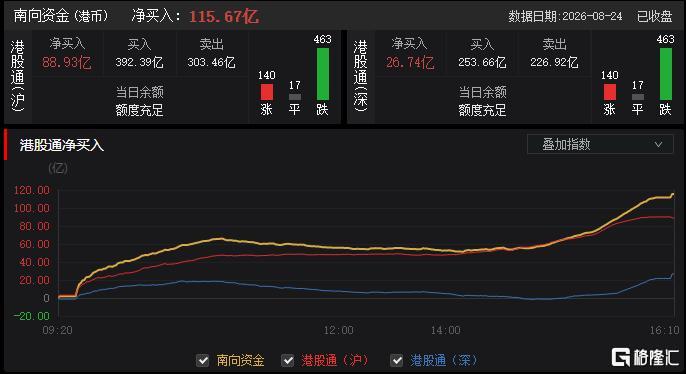The image size is (686, 374).
Task: Click the red marker beside 港股通净买入 title
Action: click(6, 145)
